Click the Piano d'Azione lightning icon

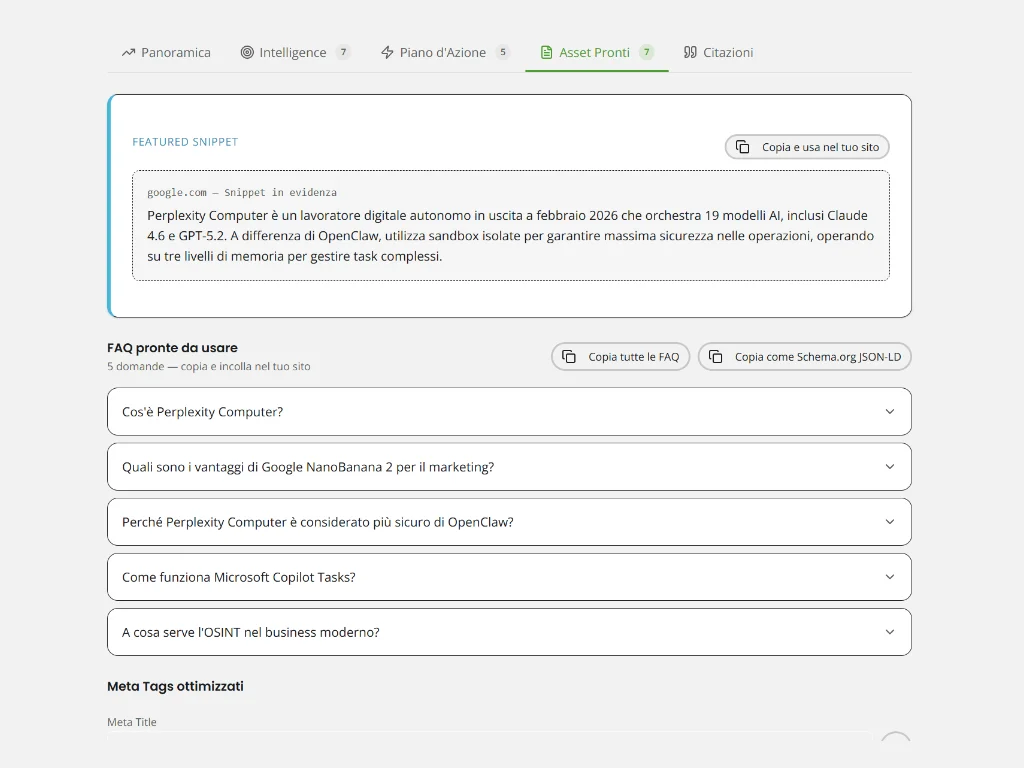[x=387, y=52]
